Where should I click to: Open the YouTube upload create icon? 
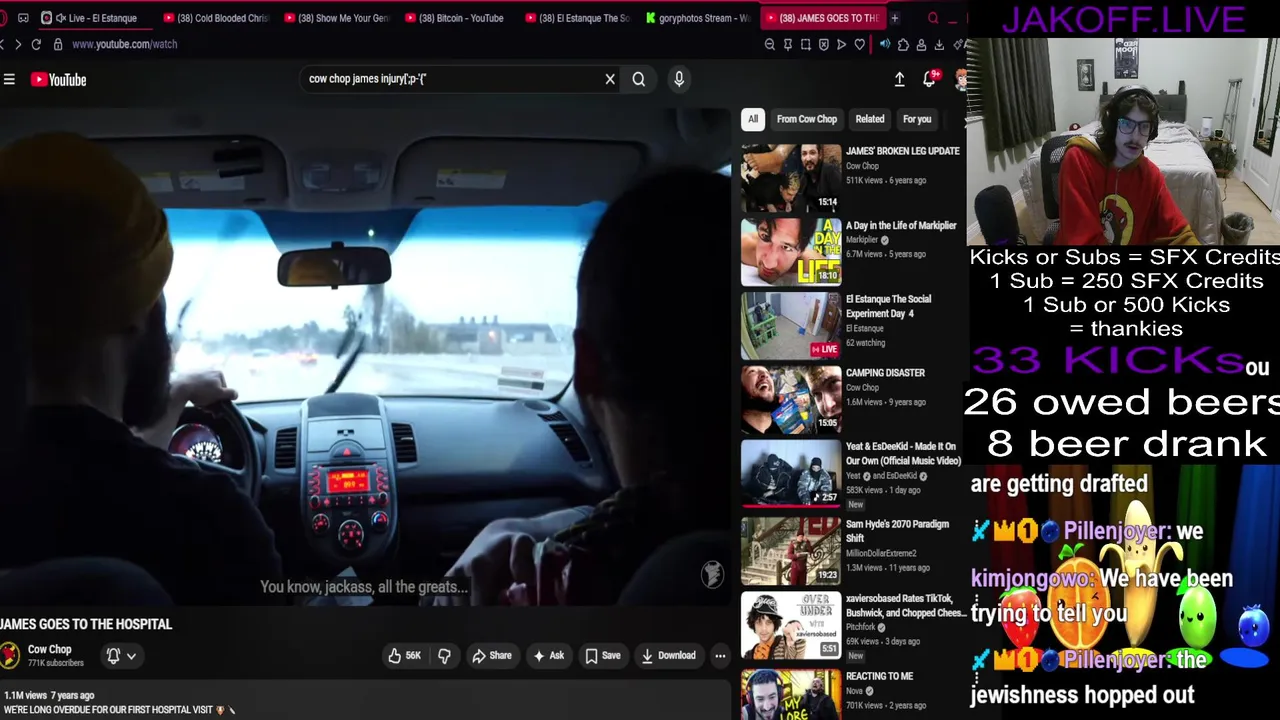[899, 79]
